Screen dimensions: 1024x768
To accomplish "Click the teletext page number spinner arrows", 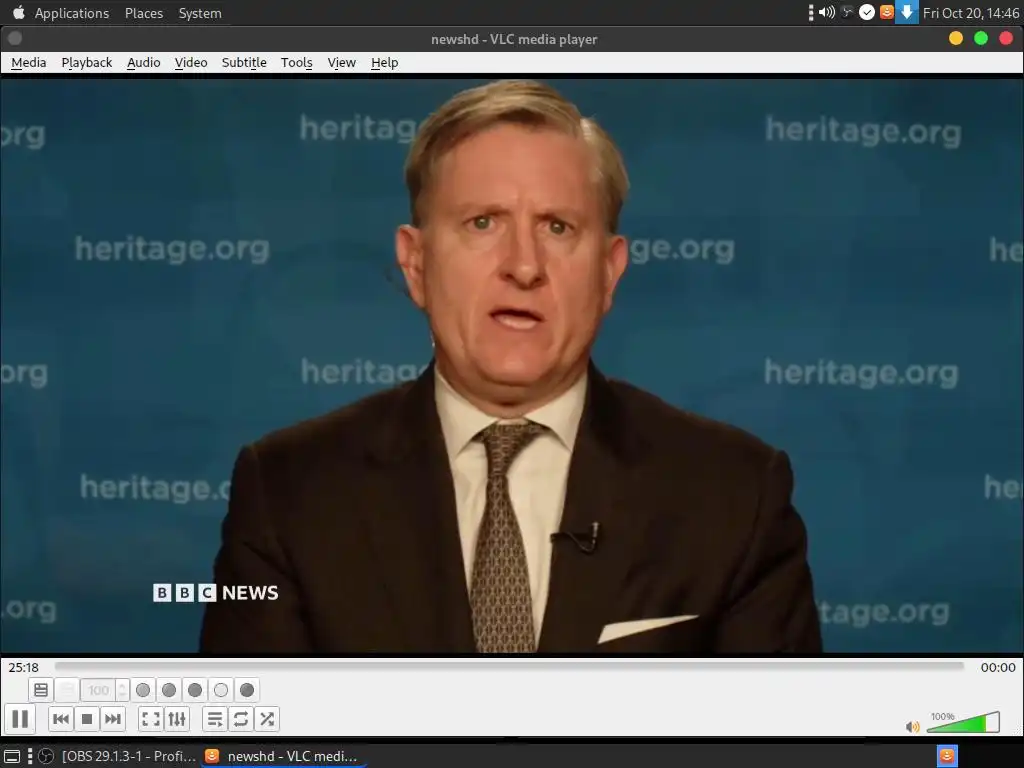I will click(122, 690).
